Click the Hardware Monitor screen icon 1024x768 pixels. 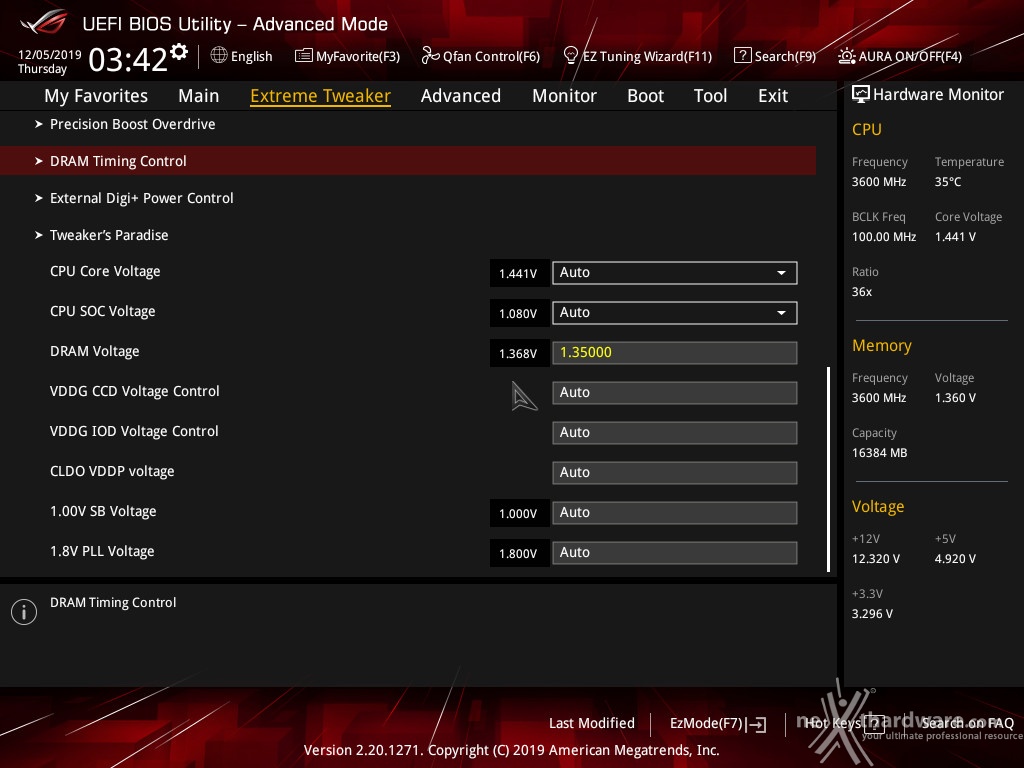pyautogui.click(x=861, y=94)
